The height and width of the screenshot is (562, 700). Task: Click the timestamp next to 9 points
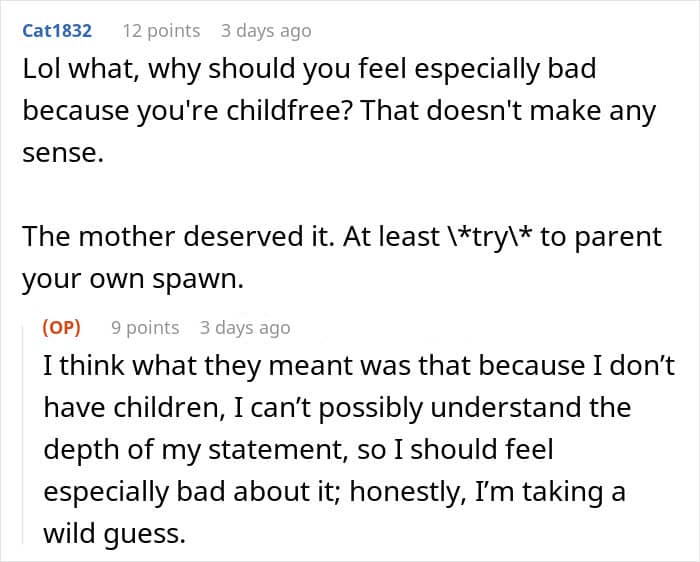pos(245,328)
